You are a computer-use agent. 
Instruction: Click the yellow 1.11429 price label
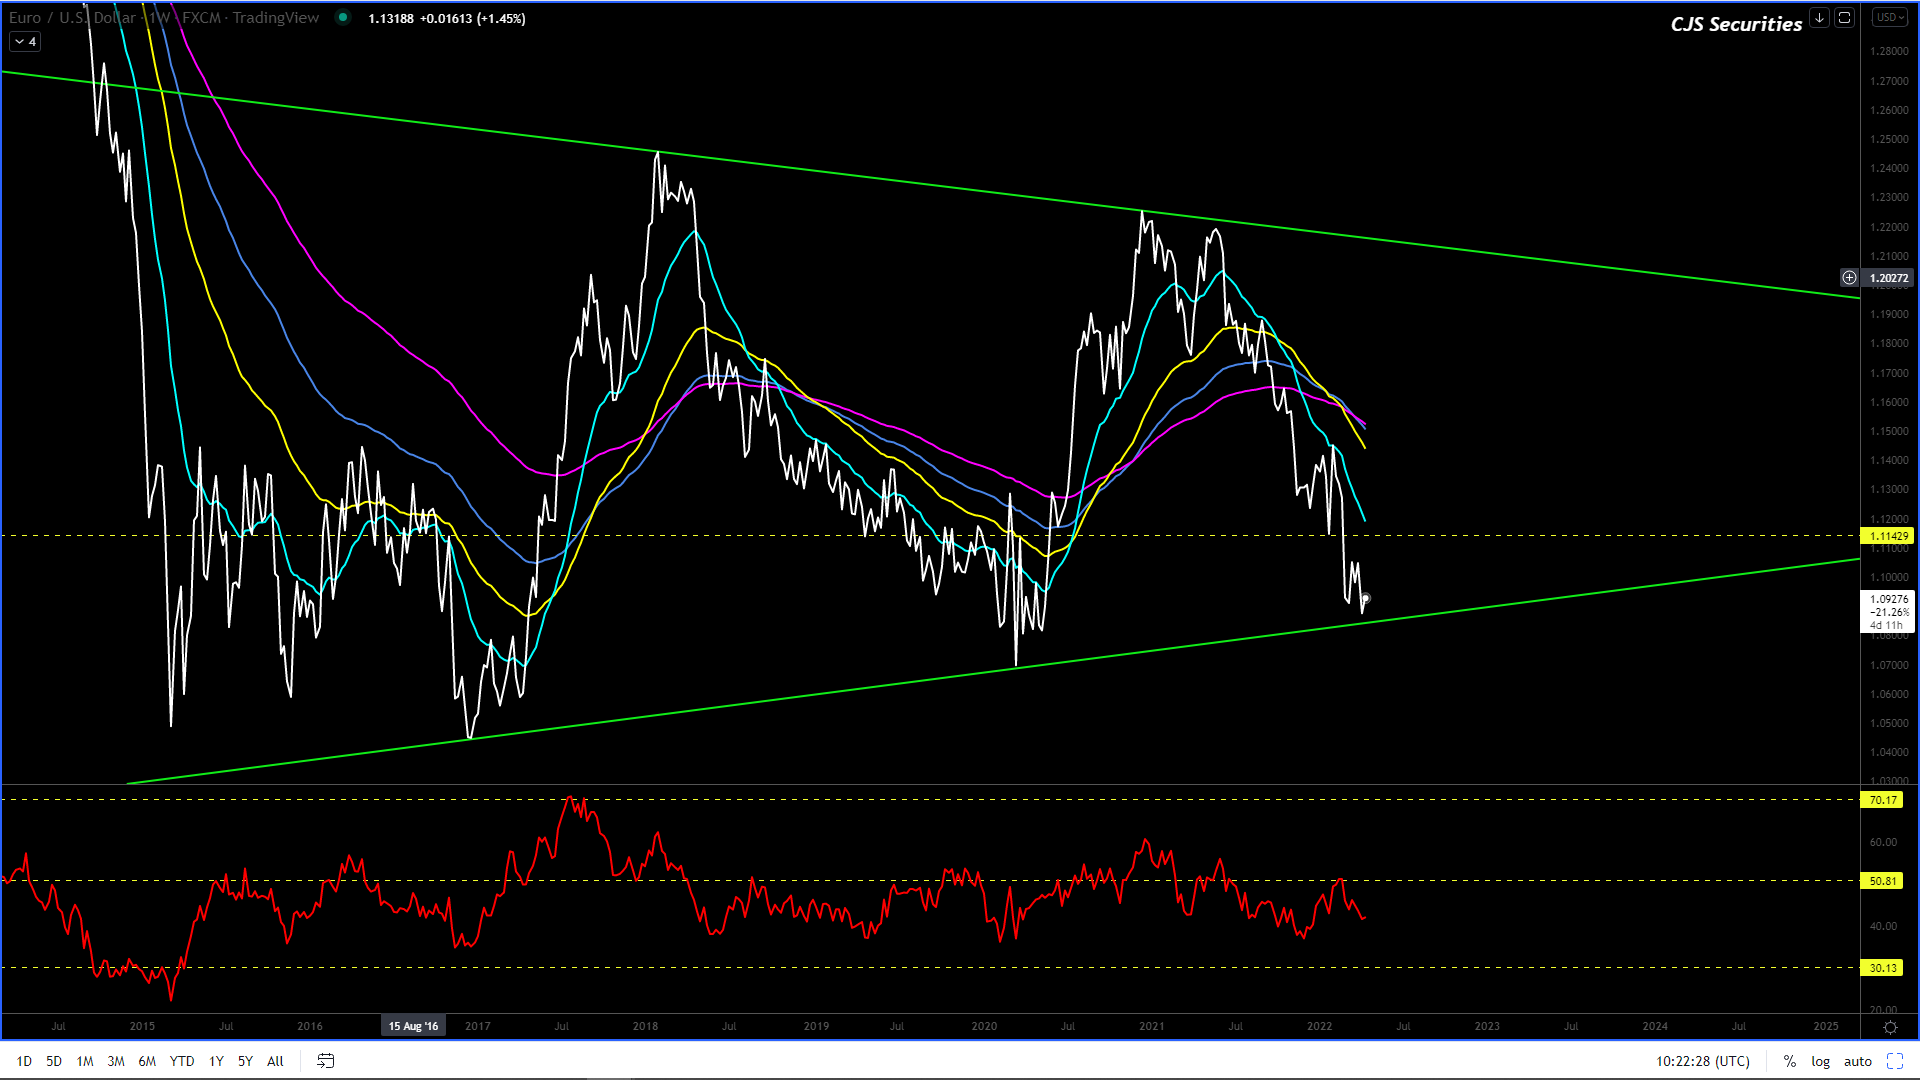(1888, 536)
